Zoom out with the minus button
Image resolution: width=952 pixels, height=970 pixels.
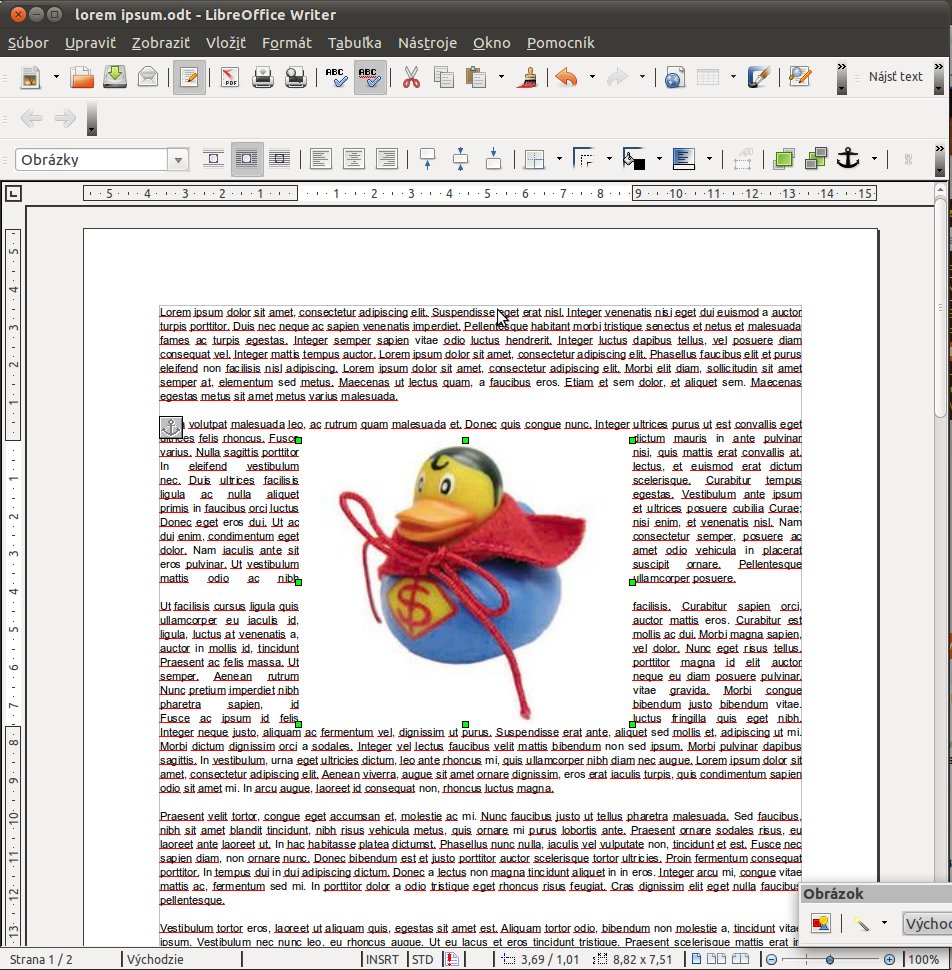click(x=771, y=959)
